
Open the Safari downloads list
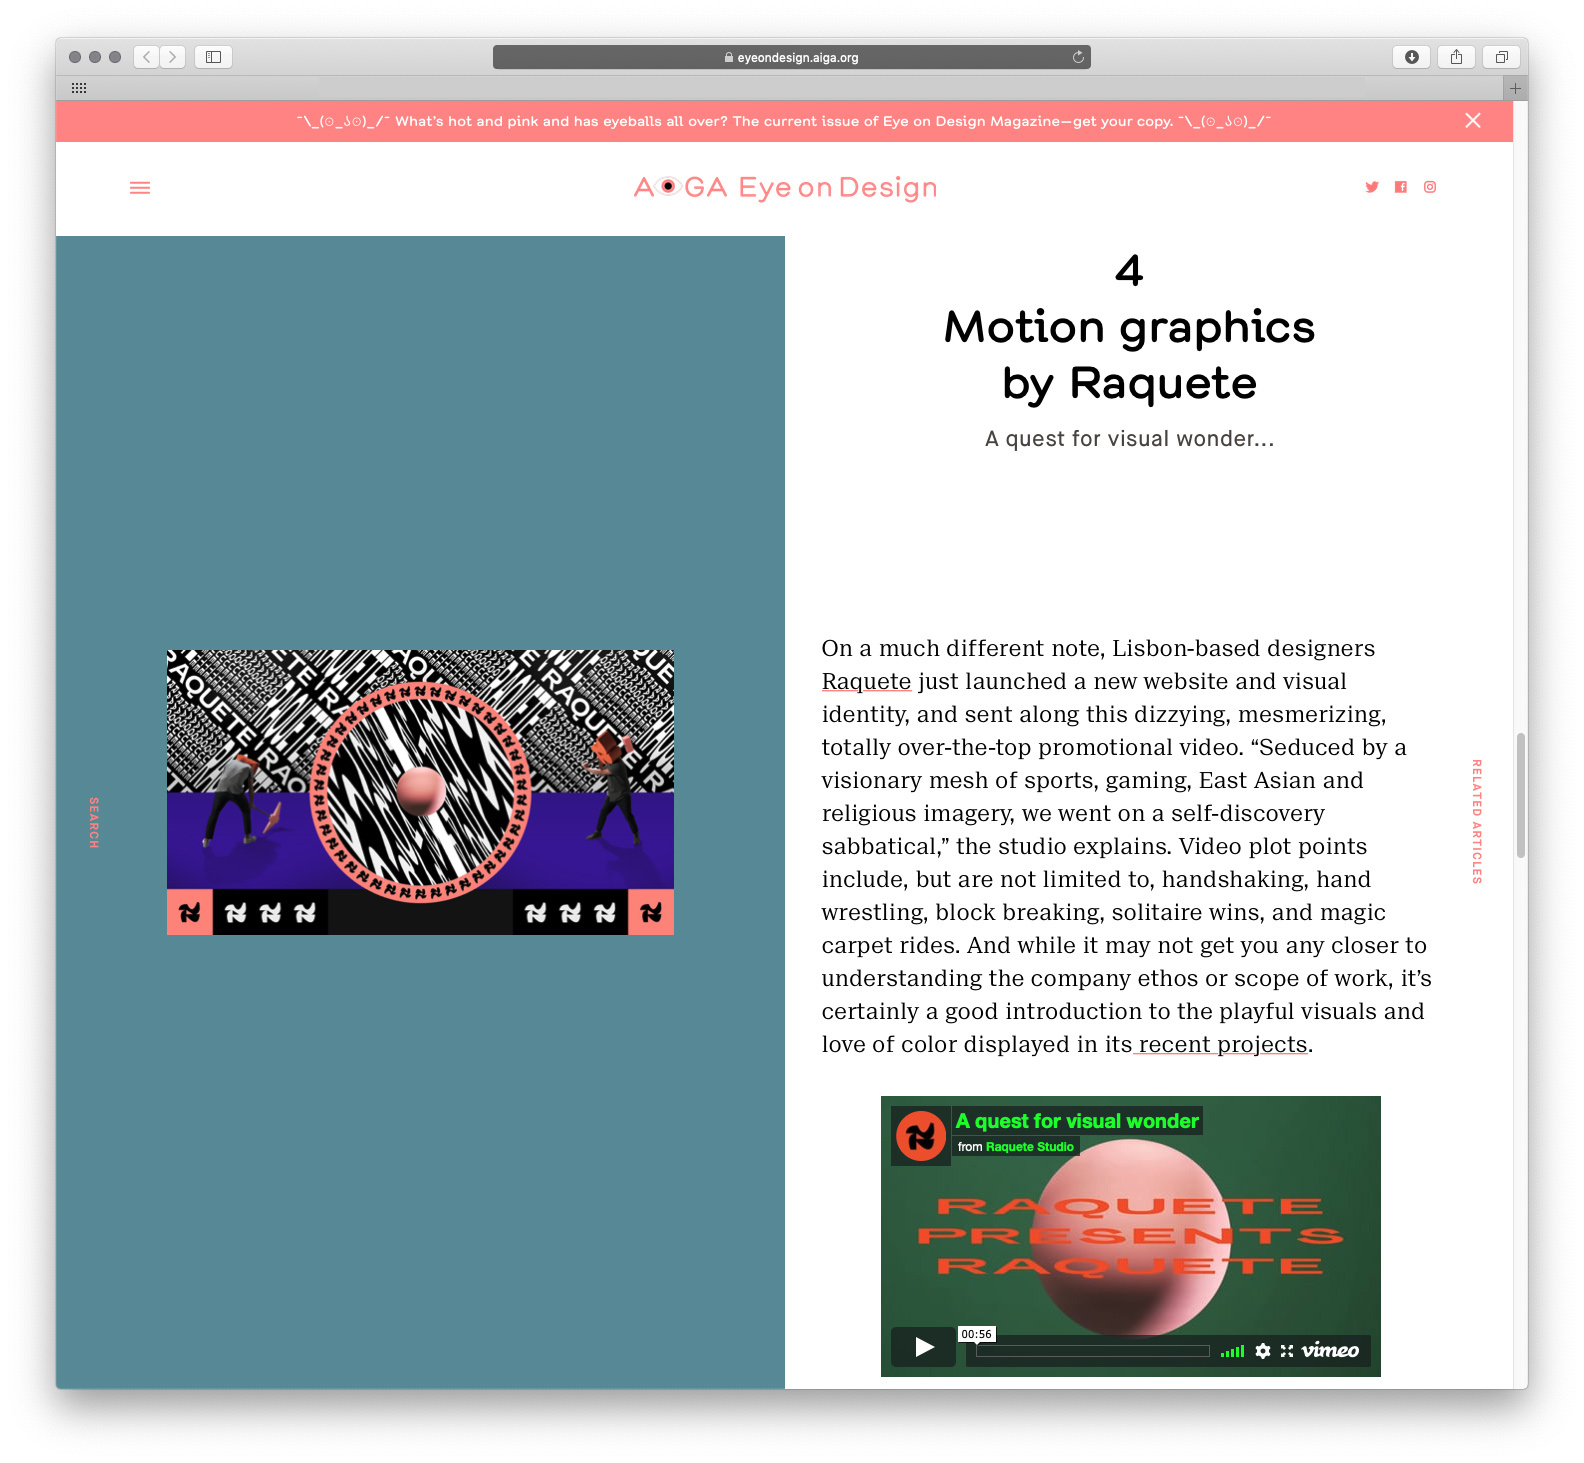pos(1411,57)
